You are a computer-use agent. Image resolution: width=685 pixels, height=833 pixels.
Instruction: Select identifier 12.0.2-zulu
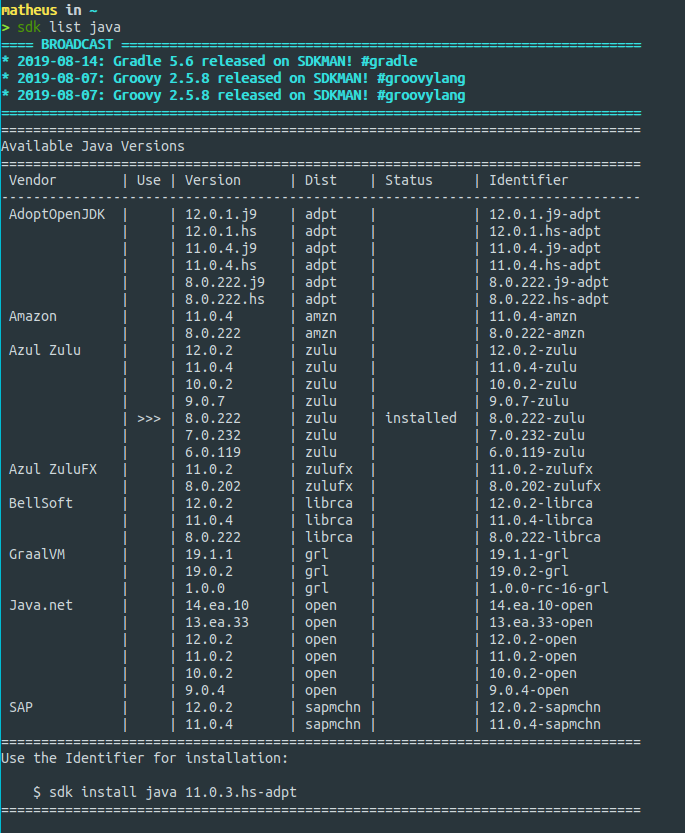532,350
